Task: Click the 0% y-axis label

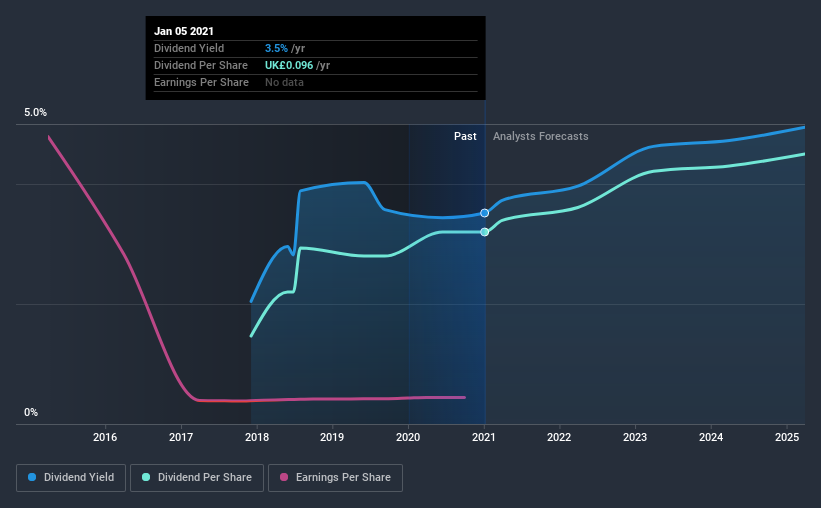Action: point(31,413)
